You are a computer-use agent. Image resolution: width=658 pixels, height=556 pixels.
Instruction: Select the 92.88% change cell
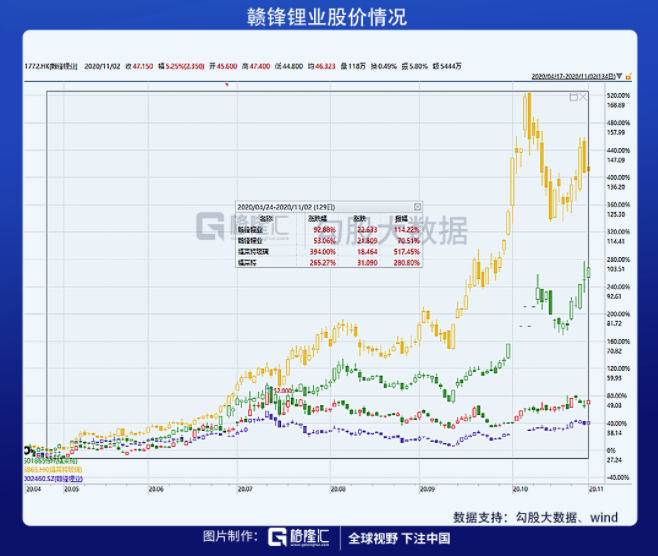pyautogui.click(x=324, y=230)
